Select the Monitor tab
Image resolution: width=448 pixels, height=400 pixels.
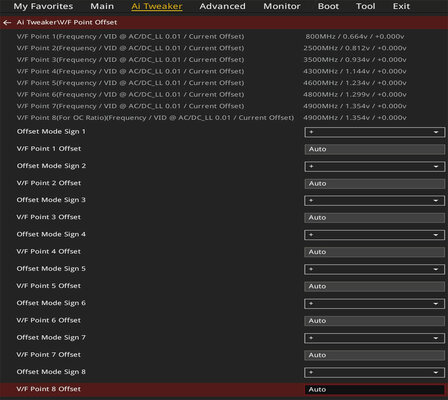point(282,6)
